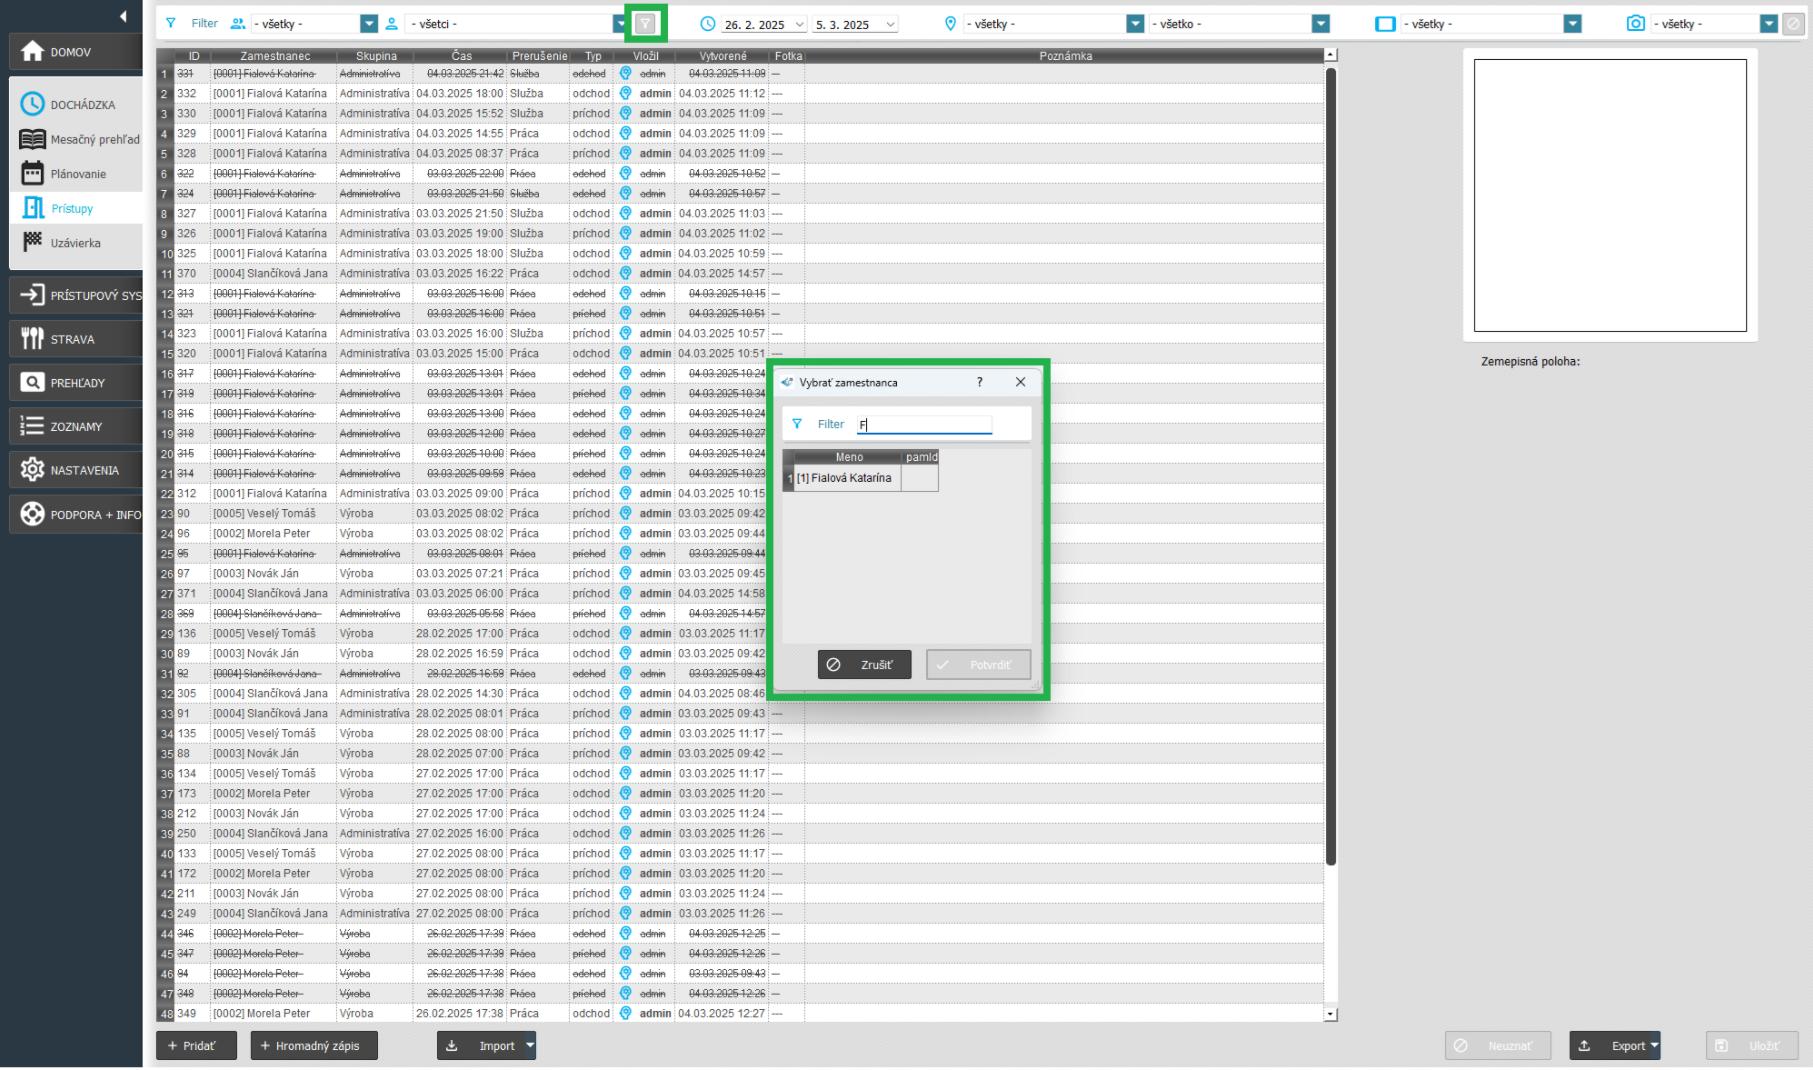Click the Hromadný zápis button

314,1046
